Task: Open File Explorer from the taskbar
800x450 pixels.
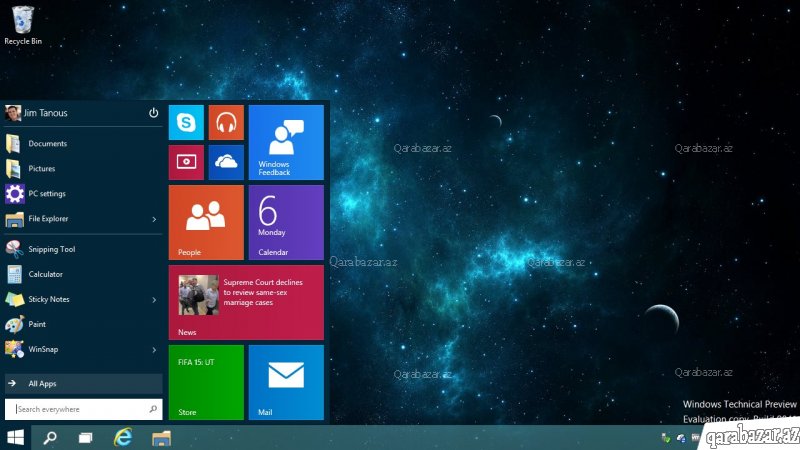Action: click(x=161, y=438)
